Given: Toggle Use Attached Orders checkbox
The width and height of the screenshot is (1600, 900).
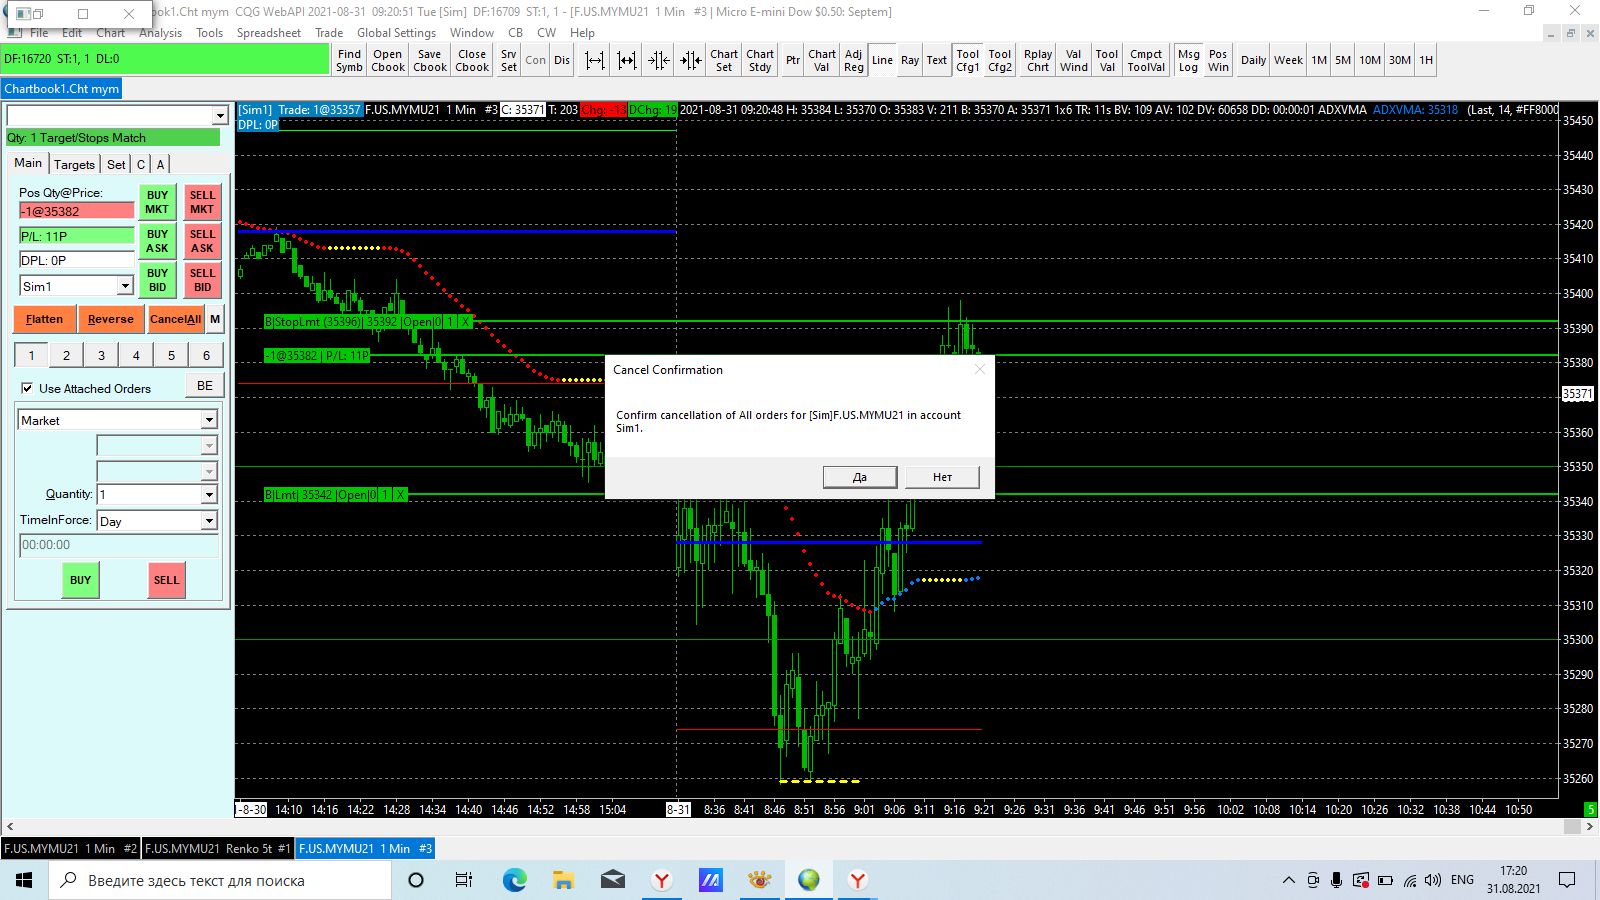Looking at the screenshot, I should click(27, 388).
